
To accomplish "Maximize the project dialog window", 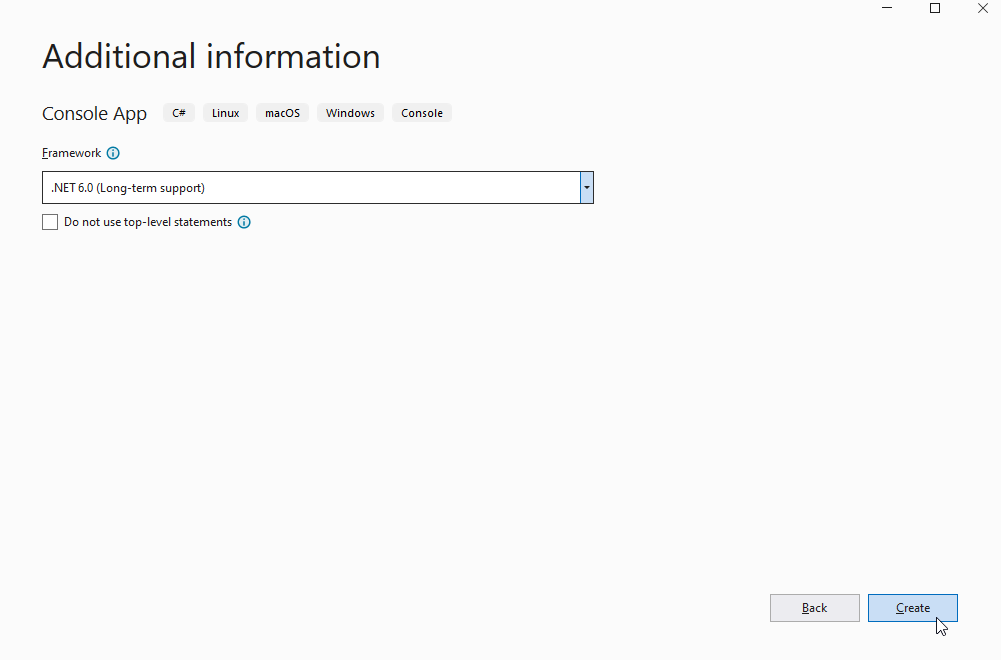I will (935, 9).
